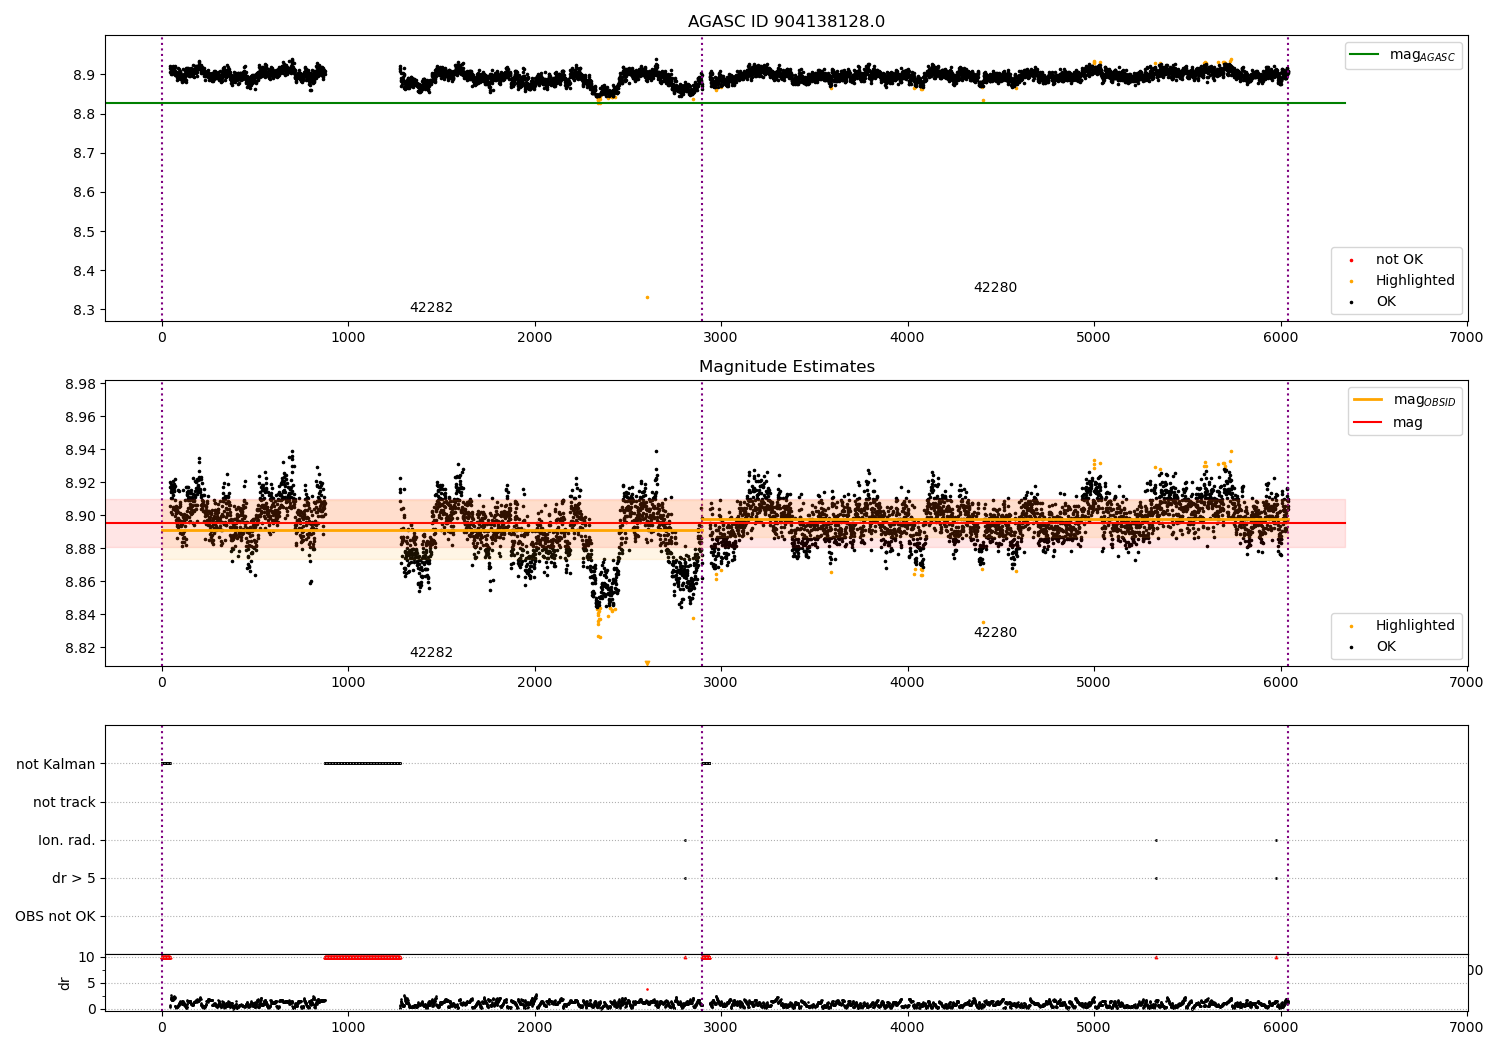The image size is (1500, 1050).
Task: Click the "Magnitude Estimates" subplot title
Action: click(x=786, y=367)
